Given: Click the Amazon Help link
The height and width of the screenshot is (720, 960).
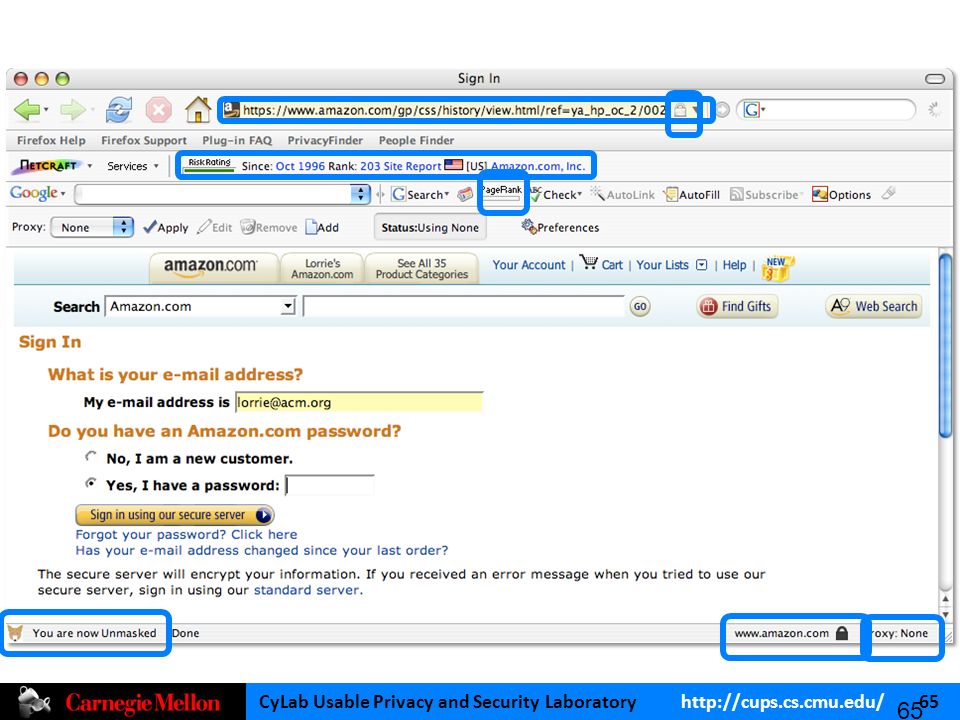Looking at the screenshot, I should click(x=734, y=265).
